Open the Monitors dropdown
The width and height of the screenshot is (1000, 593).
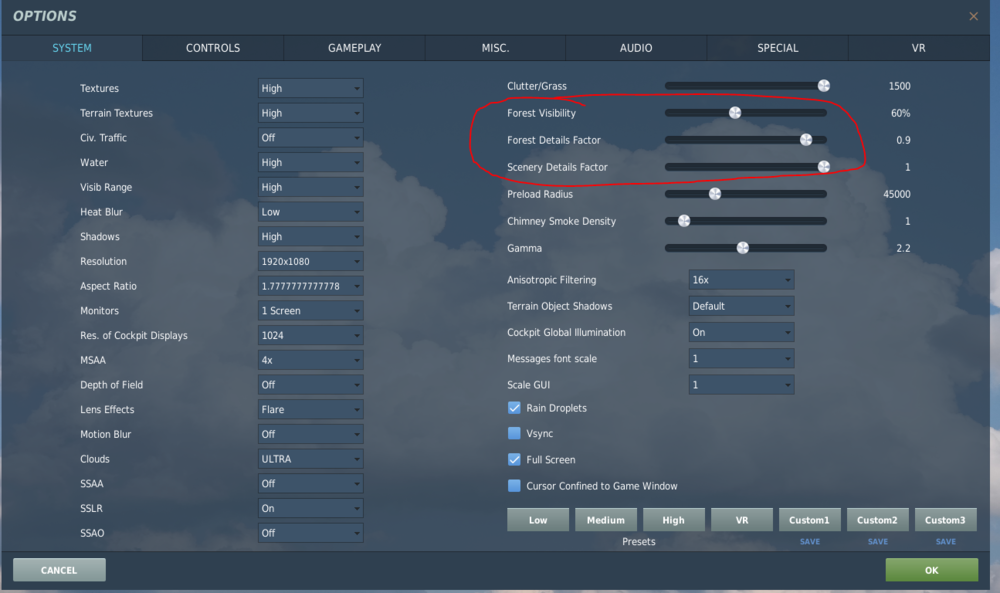[x=311, y=311]
